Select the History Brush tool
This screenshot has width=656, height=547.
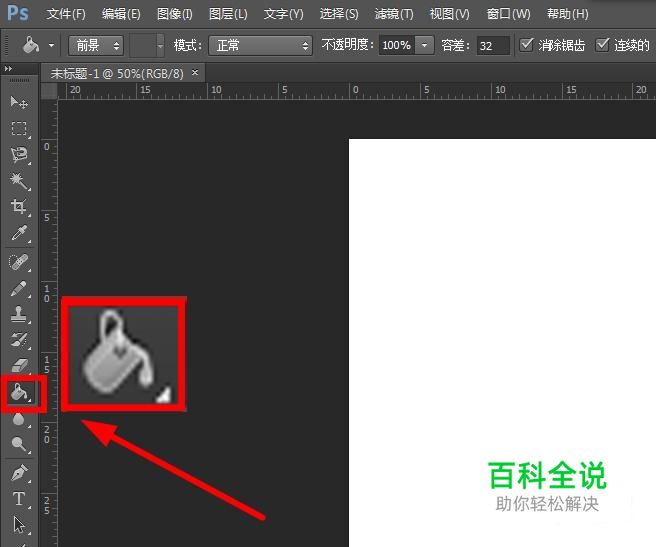[19, 340]
